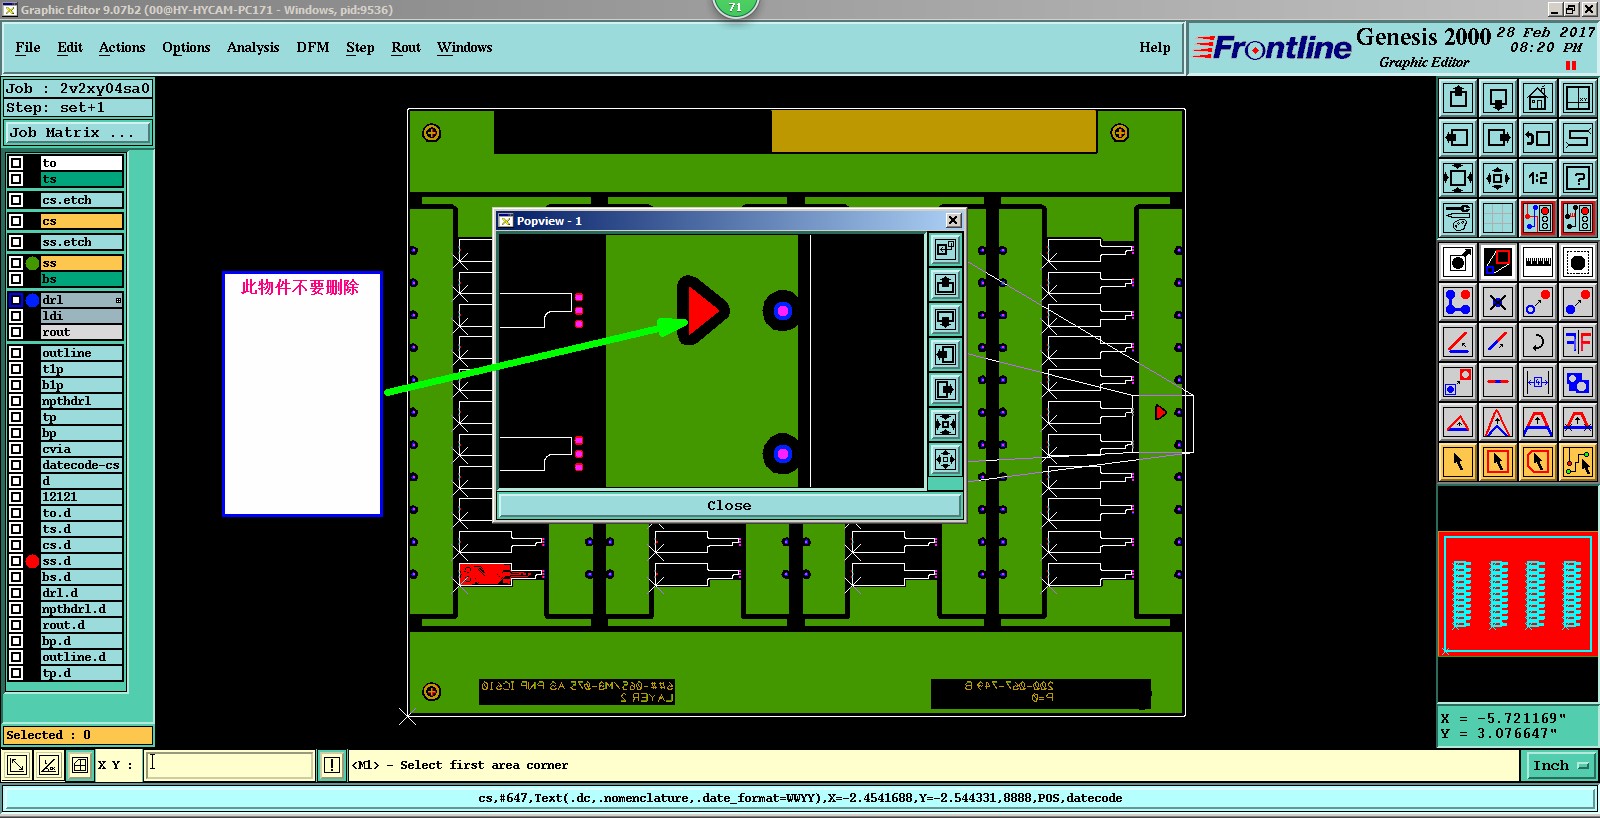Toggle the checkbox for layer outline

(16, 353)
